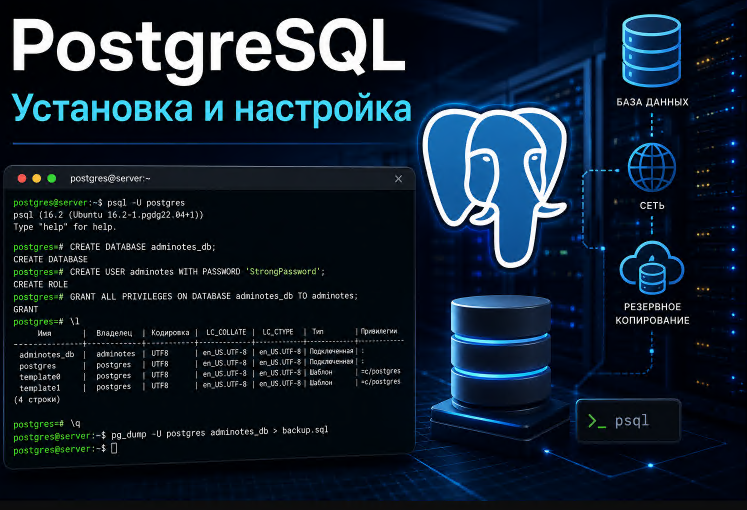Viewport: 747px width, 510px height.
Task: Click the psql version line '16.2 (Ubuntu'
Action: point(108,215)
